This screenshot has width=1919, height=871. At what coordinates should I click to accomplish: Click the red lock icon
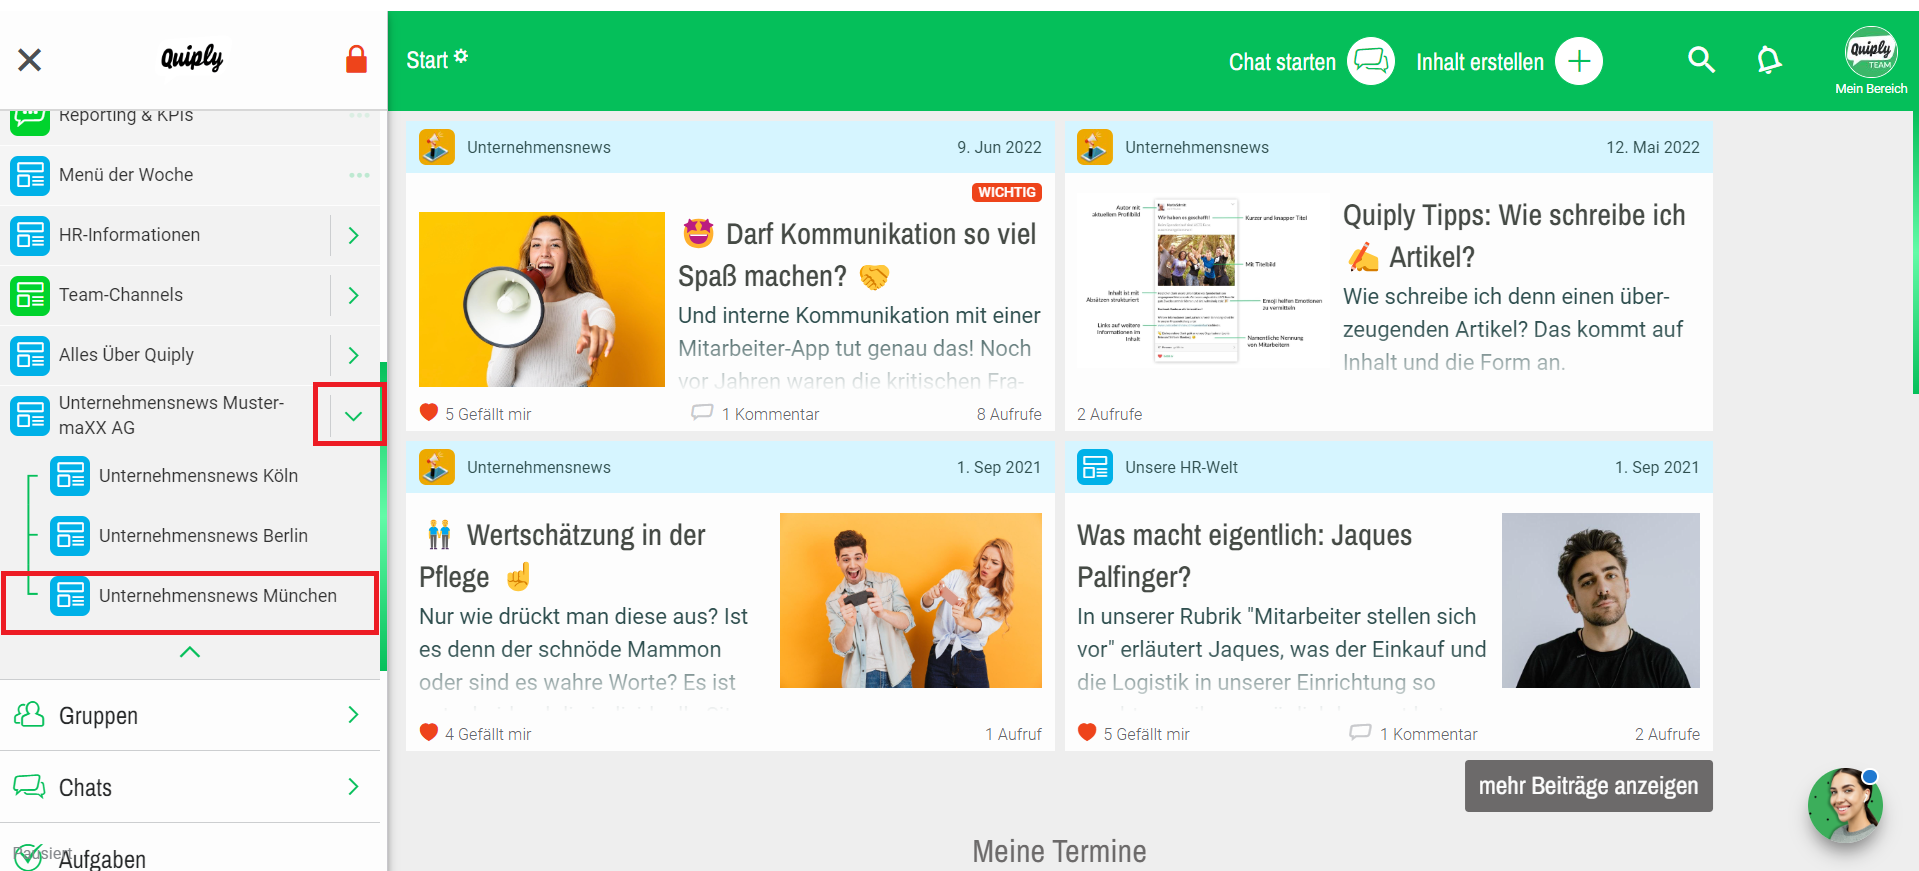[x=356, y=59]
